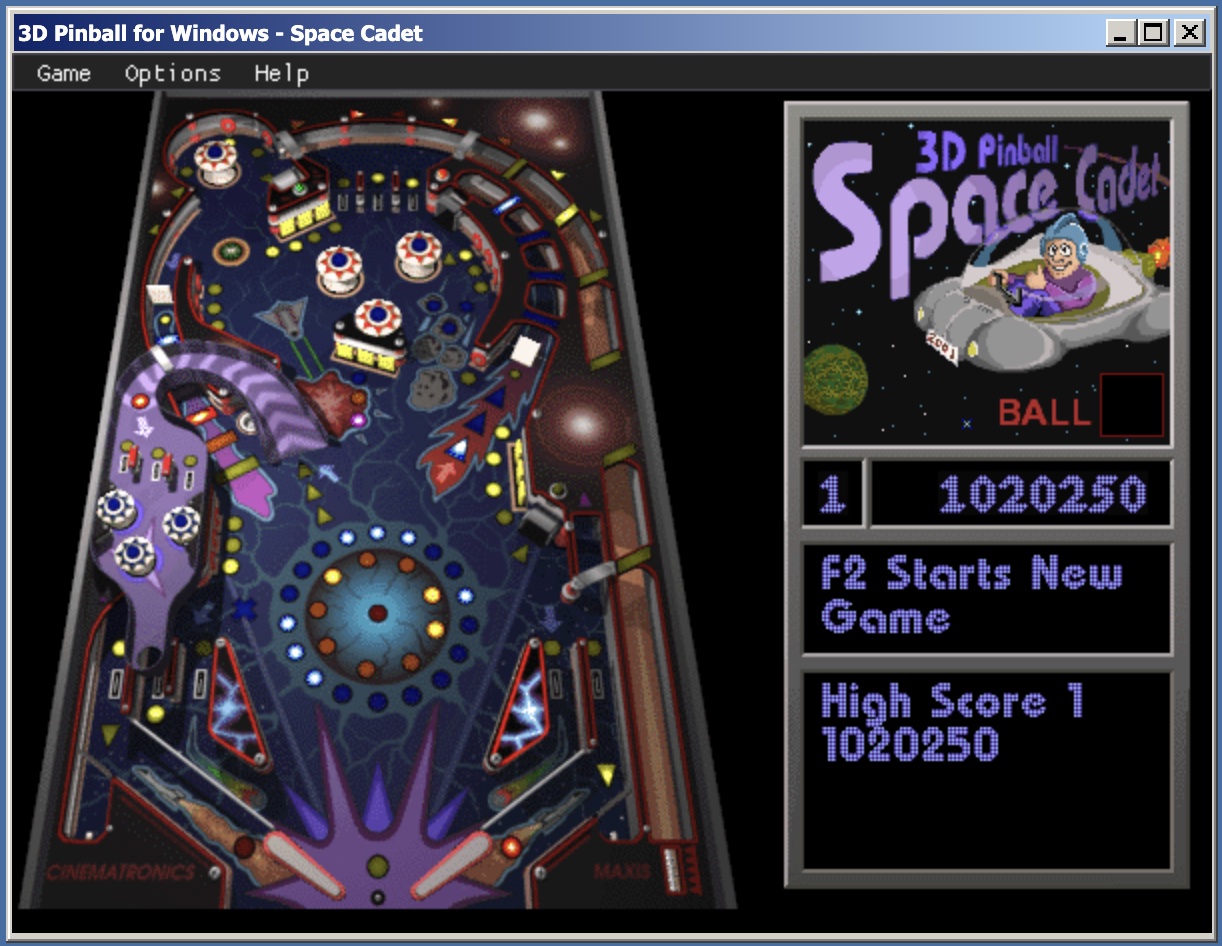Open the Options menu

pos(172,74)
